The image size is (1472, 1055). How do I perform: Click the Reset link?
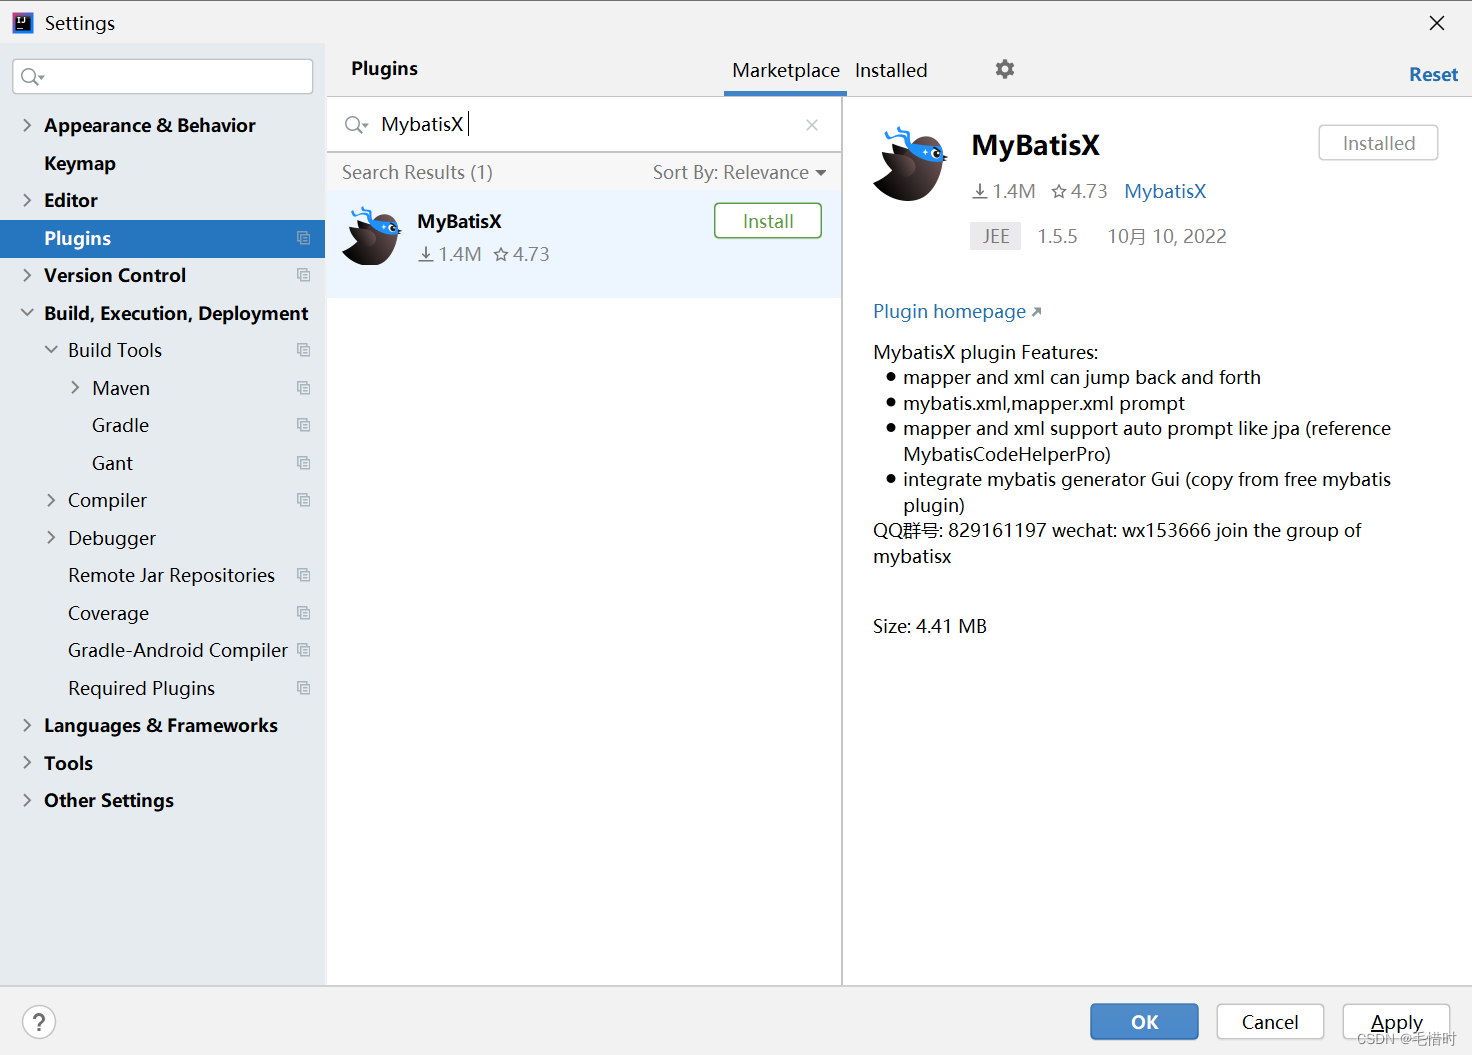coord(1433,74)
